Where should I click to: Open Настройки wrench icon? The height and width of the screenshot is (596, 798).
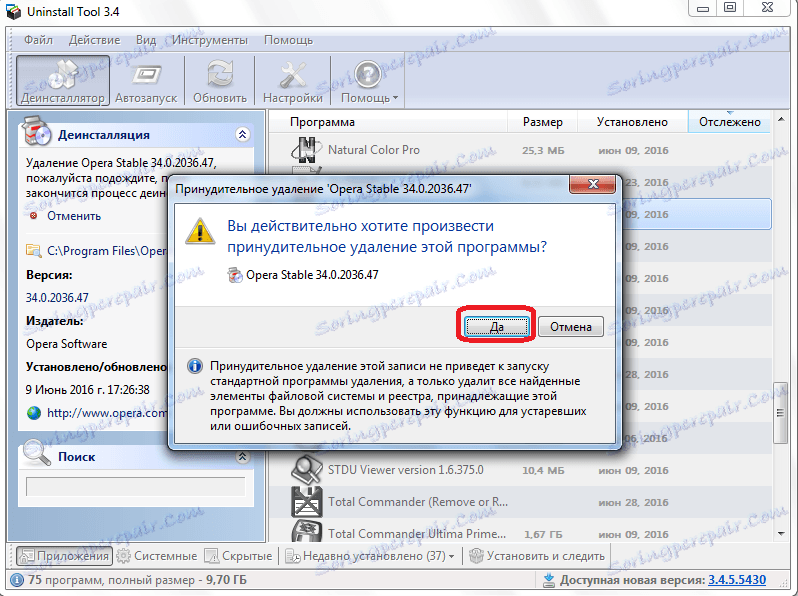point(293,75)
